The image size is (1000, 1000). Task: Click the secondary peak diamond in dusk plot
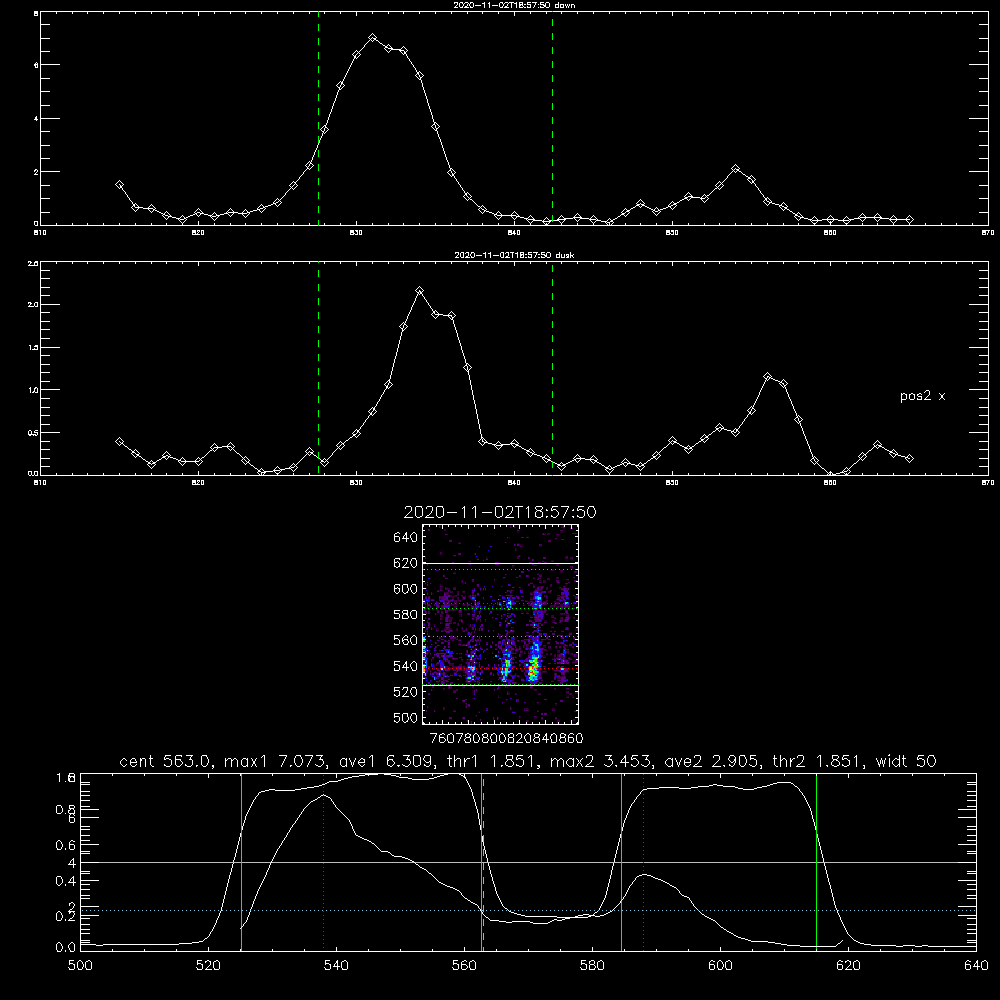(x=768, y=377)
